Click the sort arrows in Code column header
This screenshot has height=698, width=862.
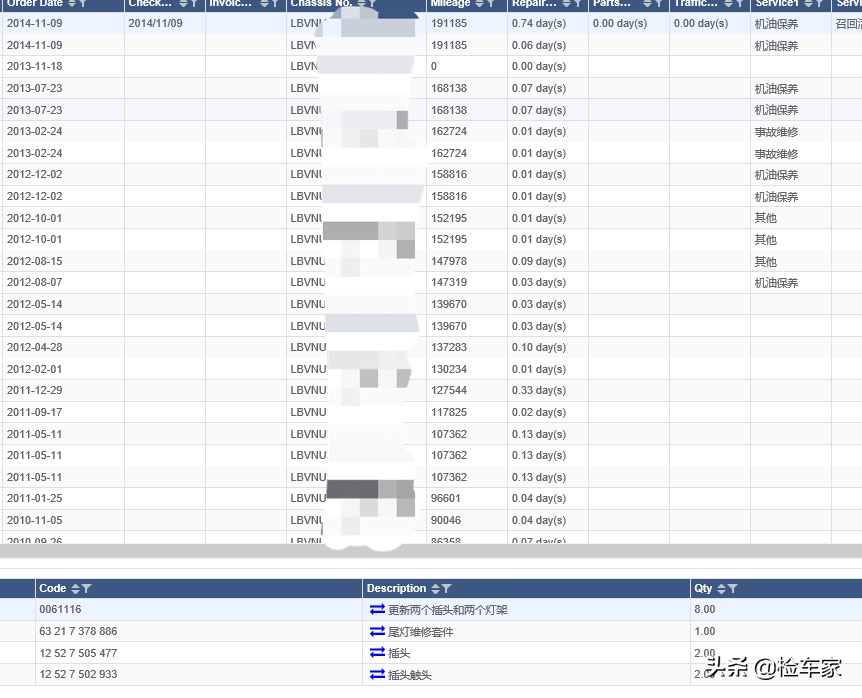point(75,589)
